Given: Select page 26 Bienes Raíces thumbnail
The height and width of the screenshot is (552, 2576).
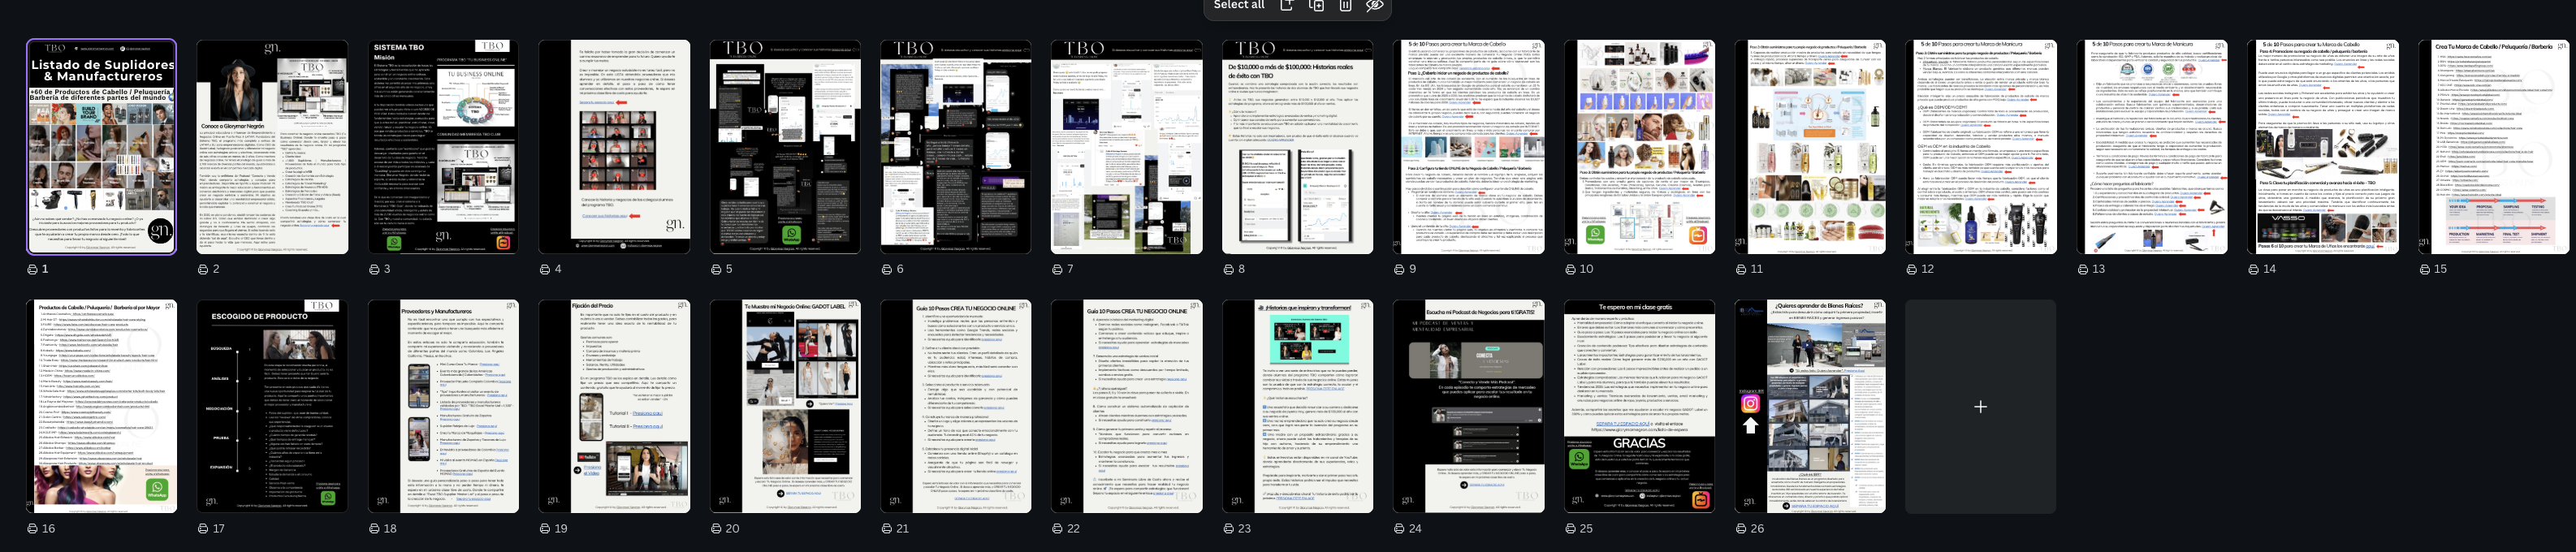Looking at the screenshot, I should (1810, 406).
